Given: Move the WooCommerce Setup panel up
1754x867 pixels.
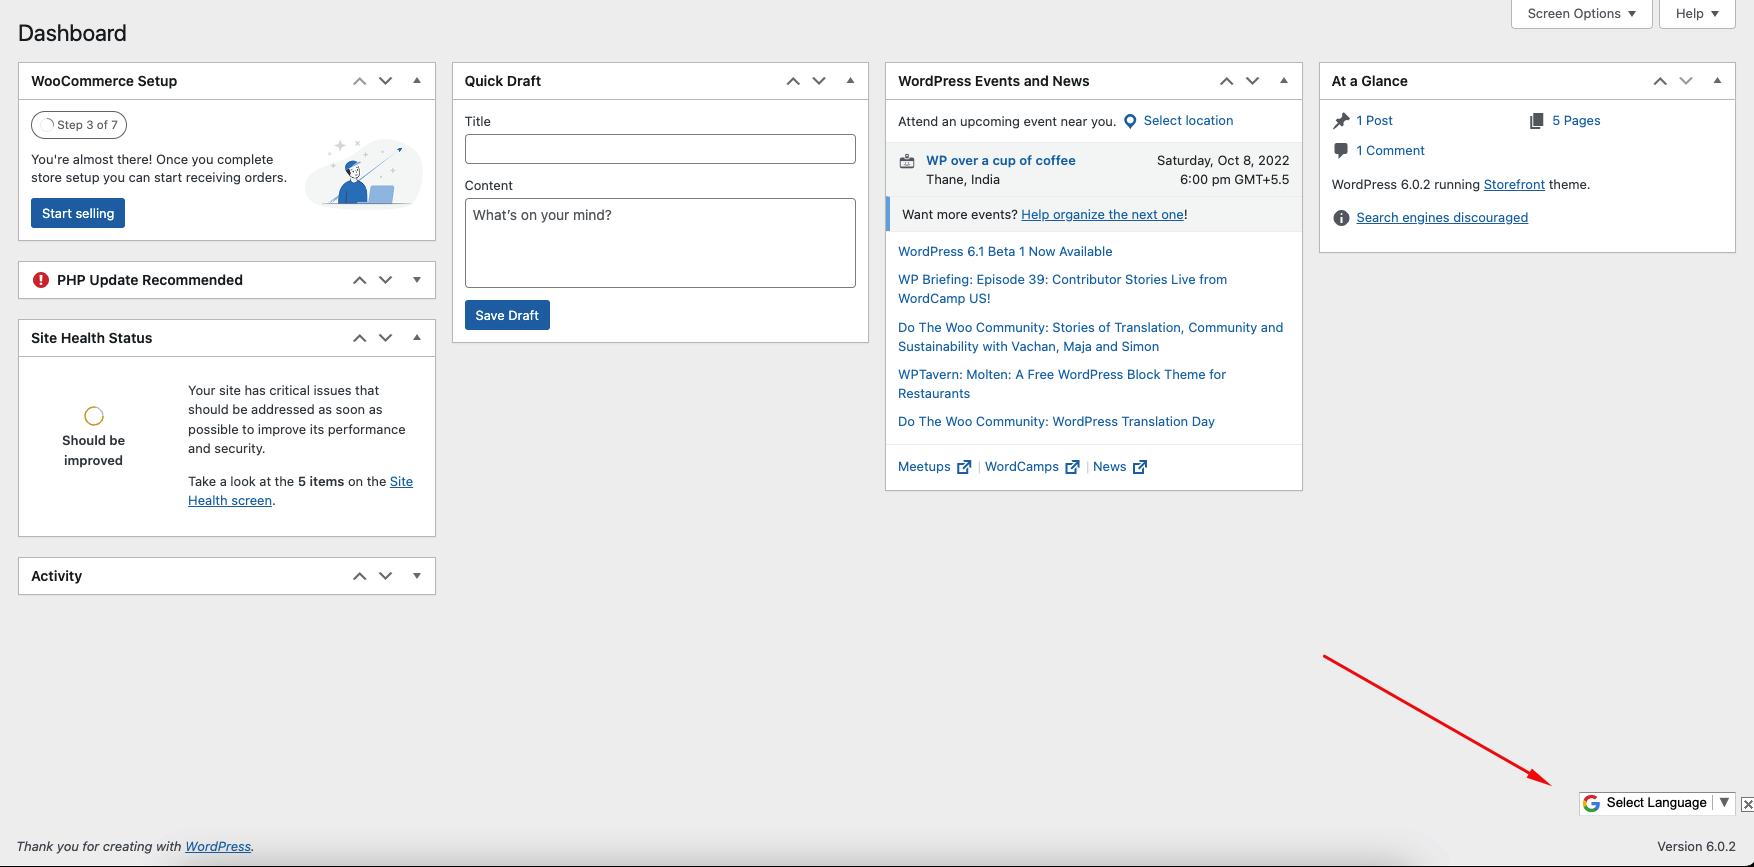Looking at the screenshot, I should pos(359,81).
